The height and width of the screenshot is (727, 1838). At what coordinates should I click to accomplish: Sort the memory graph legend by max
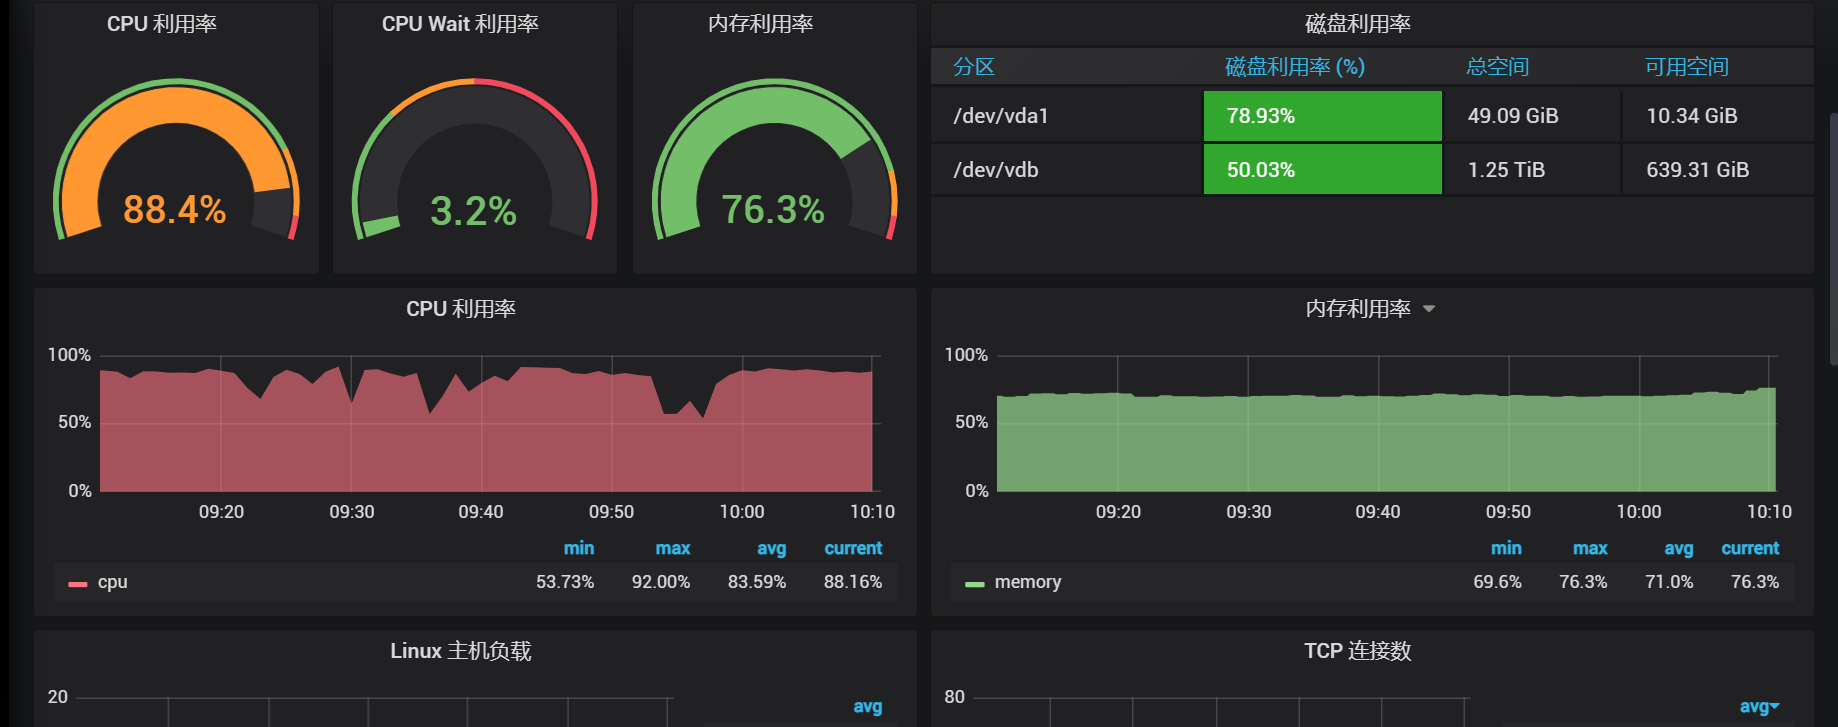(1589, 548)
